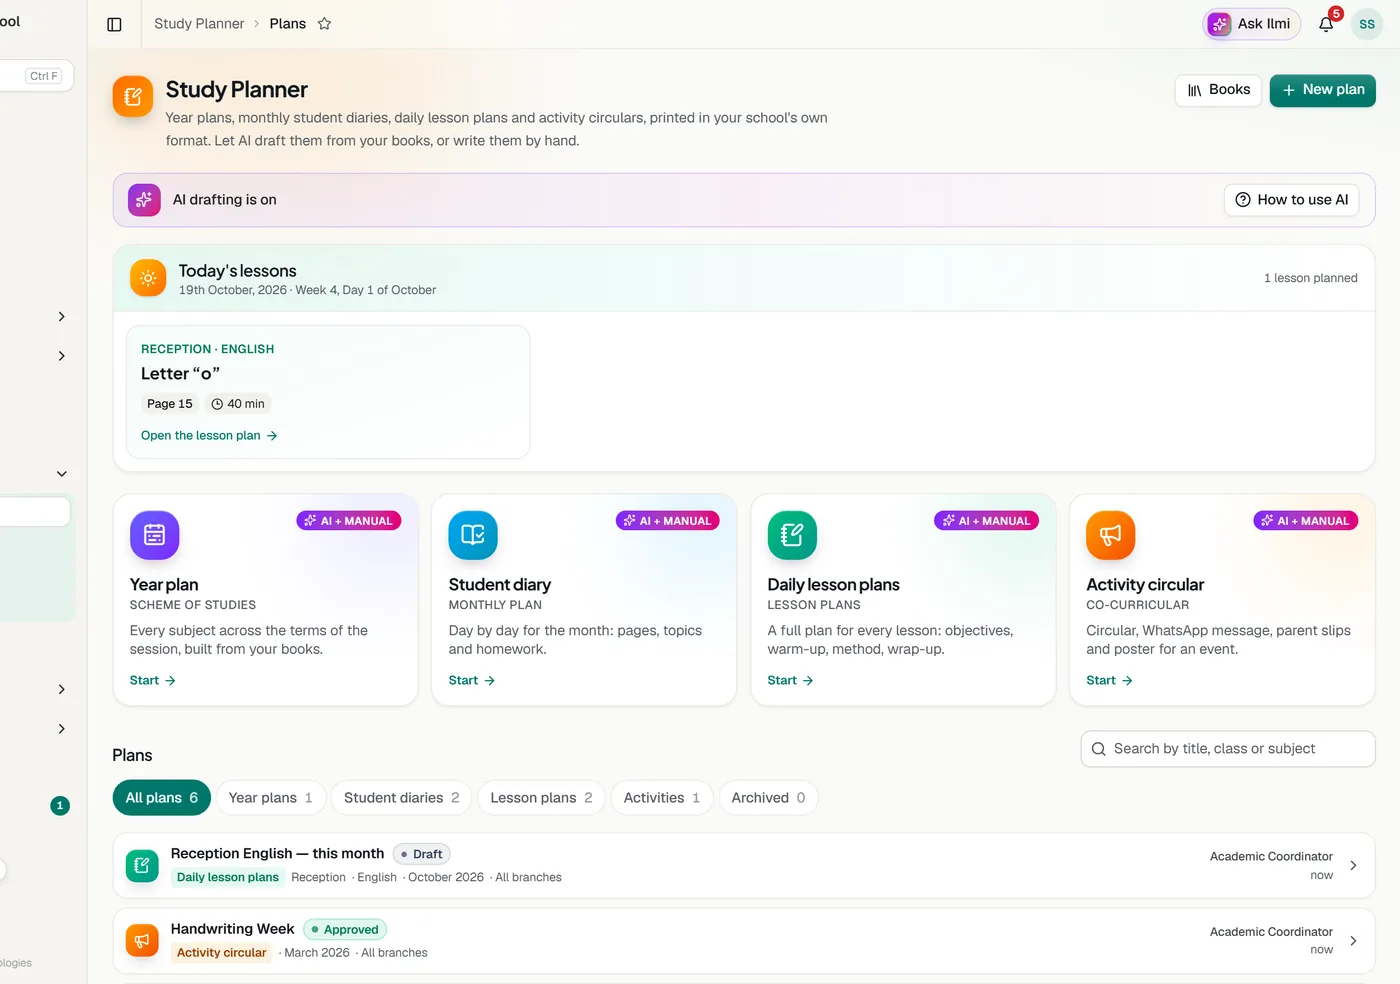Click the Student diary book icon
The height and width of the screenshot is (984, 1400).
coord(473,535)
